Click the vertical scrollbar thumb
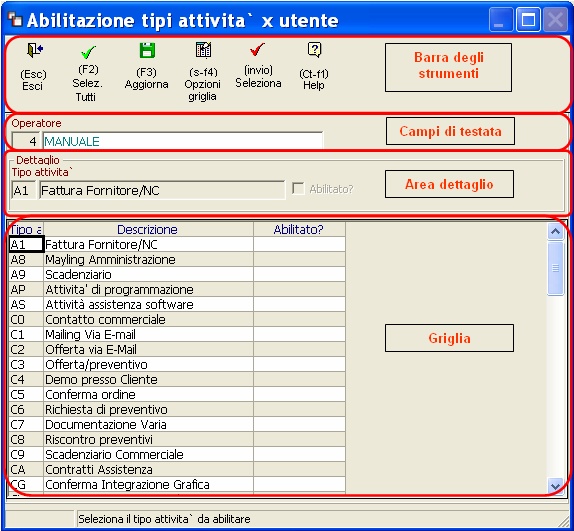574x531 pixels. pos(555,268)
